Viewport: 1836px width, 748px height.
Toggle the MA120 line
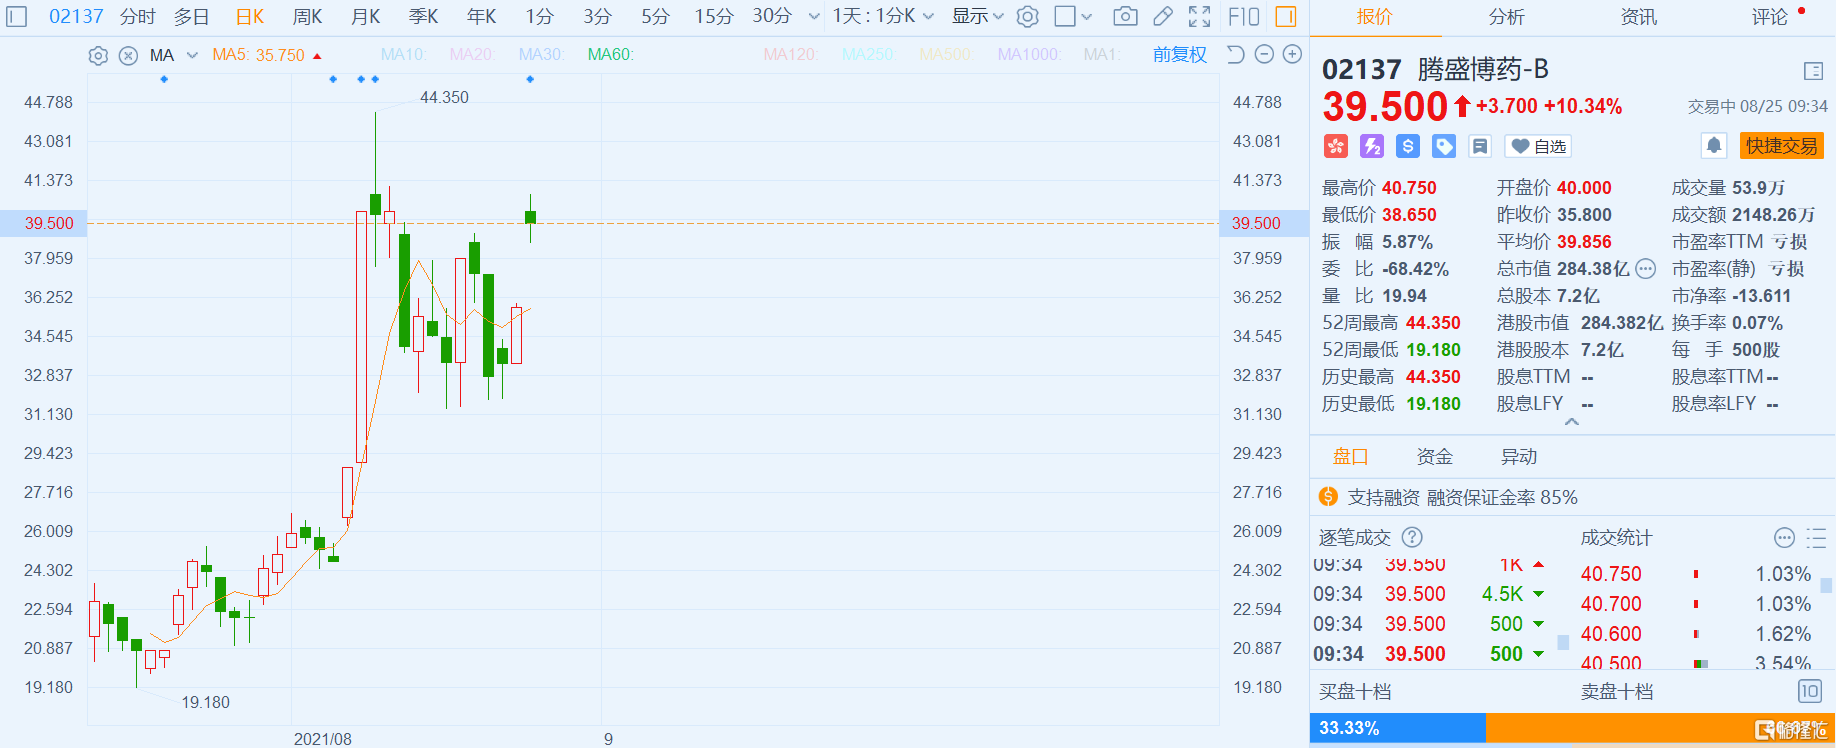pyautogui.click(x=791, y=54)
